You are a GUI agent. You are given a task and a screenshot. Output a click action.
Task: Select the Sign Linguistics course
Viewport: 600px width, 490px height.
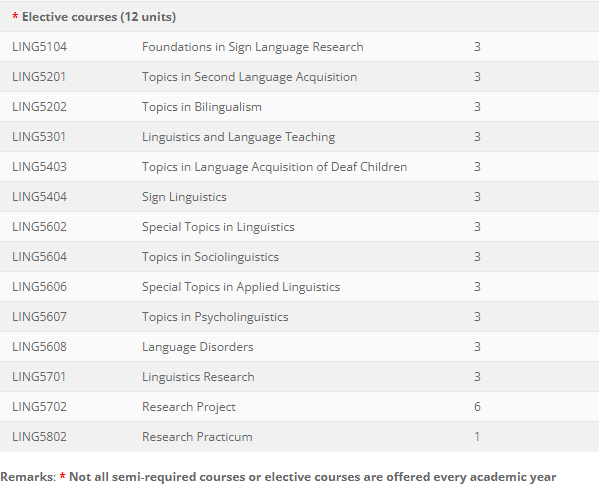(x=184, y=197)
